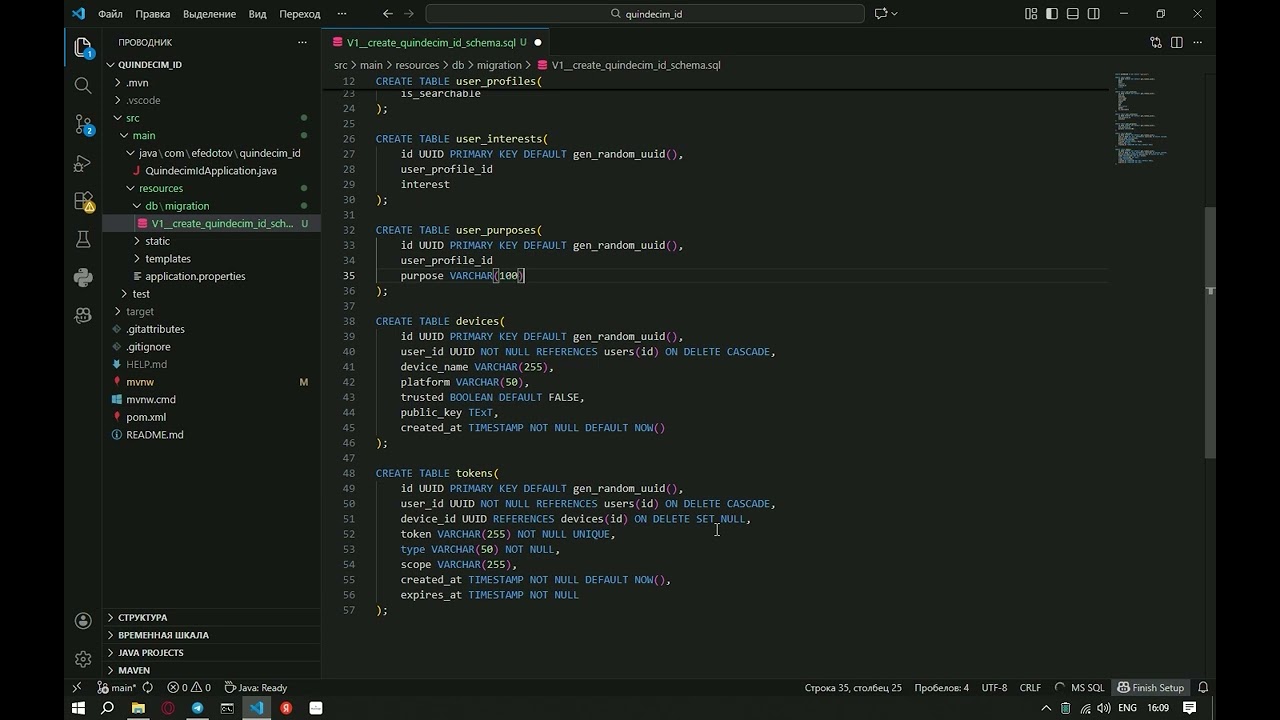This screenshot has height=720, width=1280.
Task: Change CRLF line ending setting
Action: 1030,688
